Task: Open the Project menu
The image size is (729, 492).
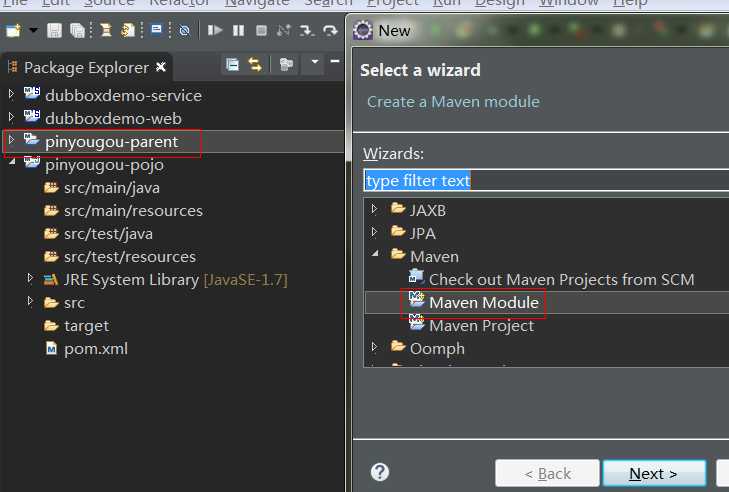Action: click(x=393, y=3)
